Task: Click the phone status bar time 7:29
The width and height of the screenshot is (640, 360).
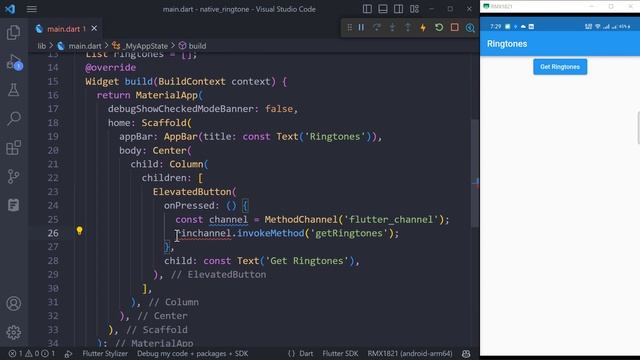Action: [496, 27]
